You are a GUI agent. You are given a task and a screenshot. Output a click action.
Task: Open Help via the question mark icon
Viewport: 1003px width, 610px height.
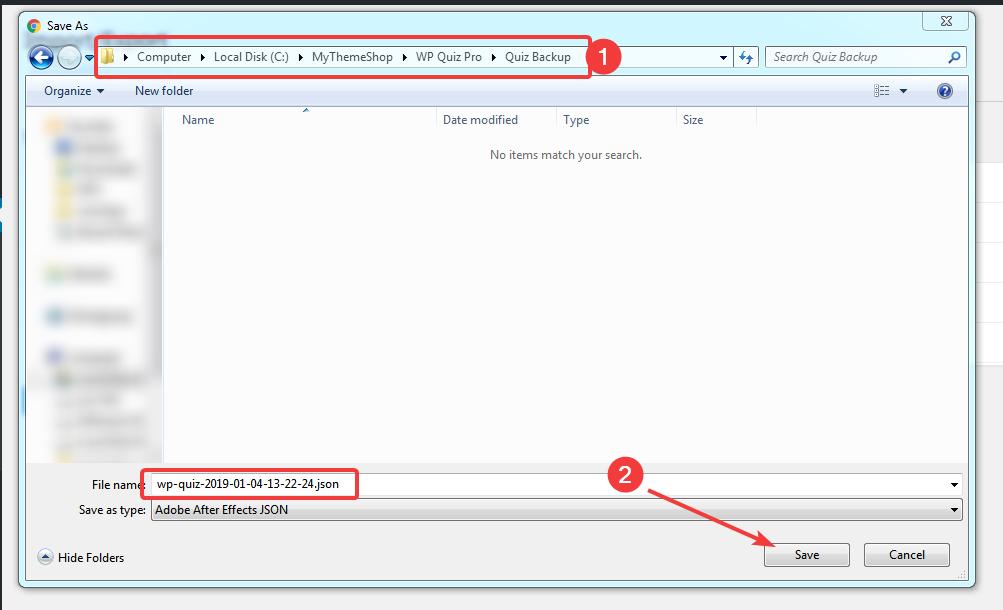tap(944, 90)
